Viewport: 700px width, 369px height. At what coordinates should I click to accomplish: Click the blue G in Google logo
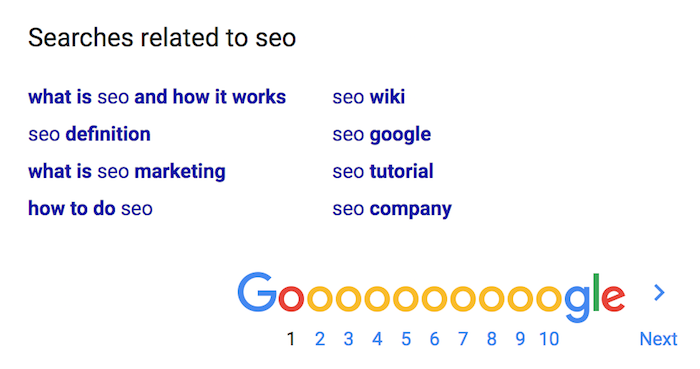(257, 292)
